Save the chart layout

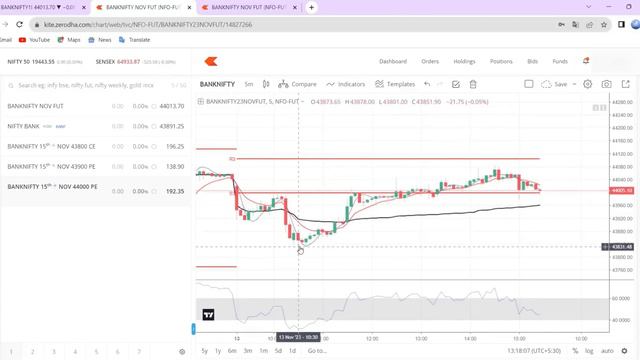554,84
